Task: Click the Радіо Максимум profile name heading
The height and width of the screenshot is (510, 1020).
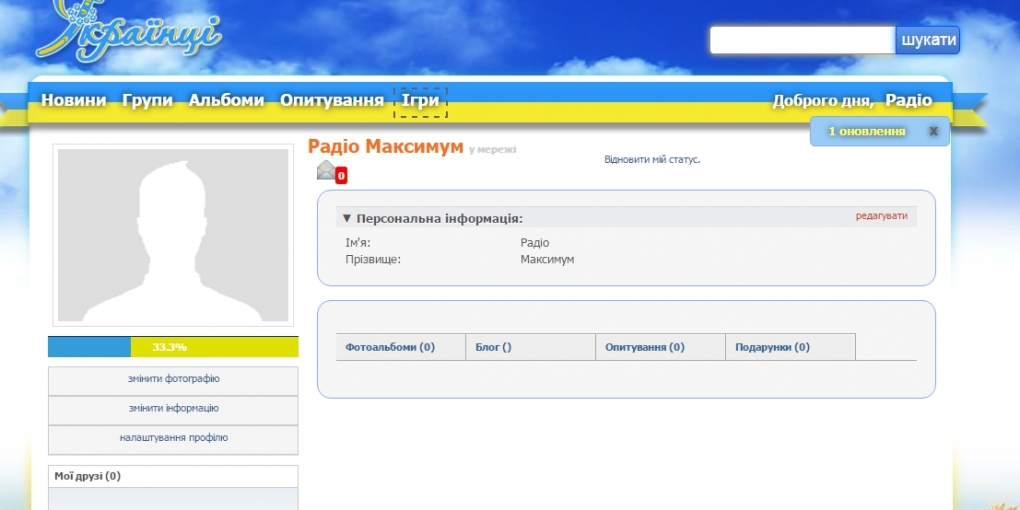Action: click(x=386, y=147)
